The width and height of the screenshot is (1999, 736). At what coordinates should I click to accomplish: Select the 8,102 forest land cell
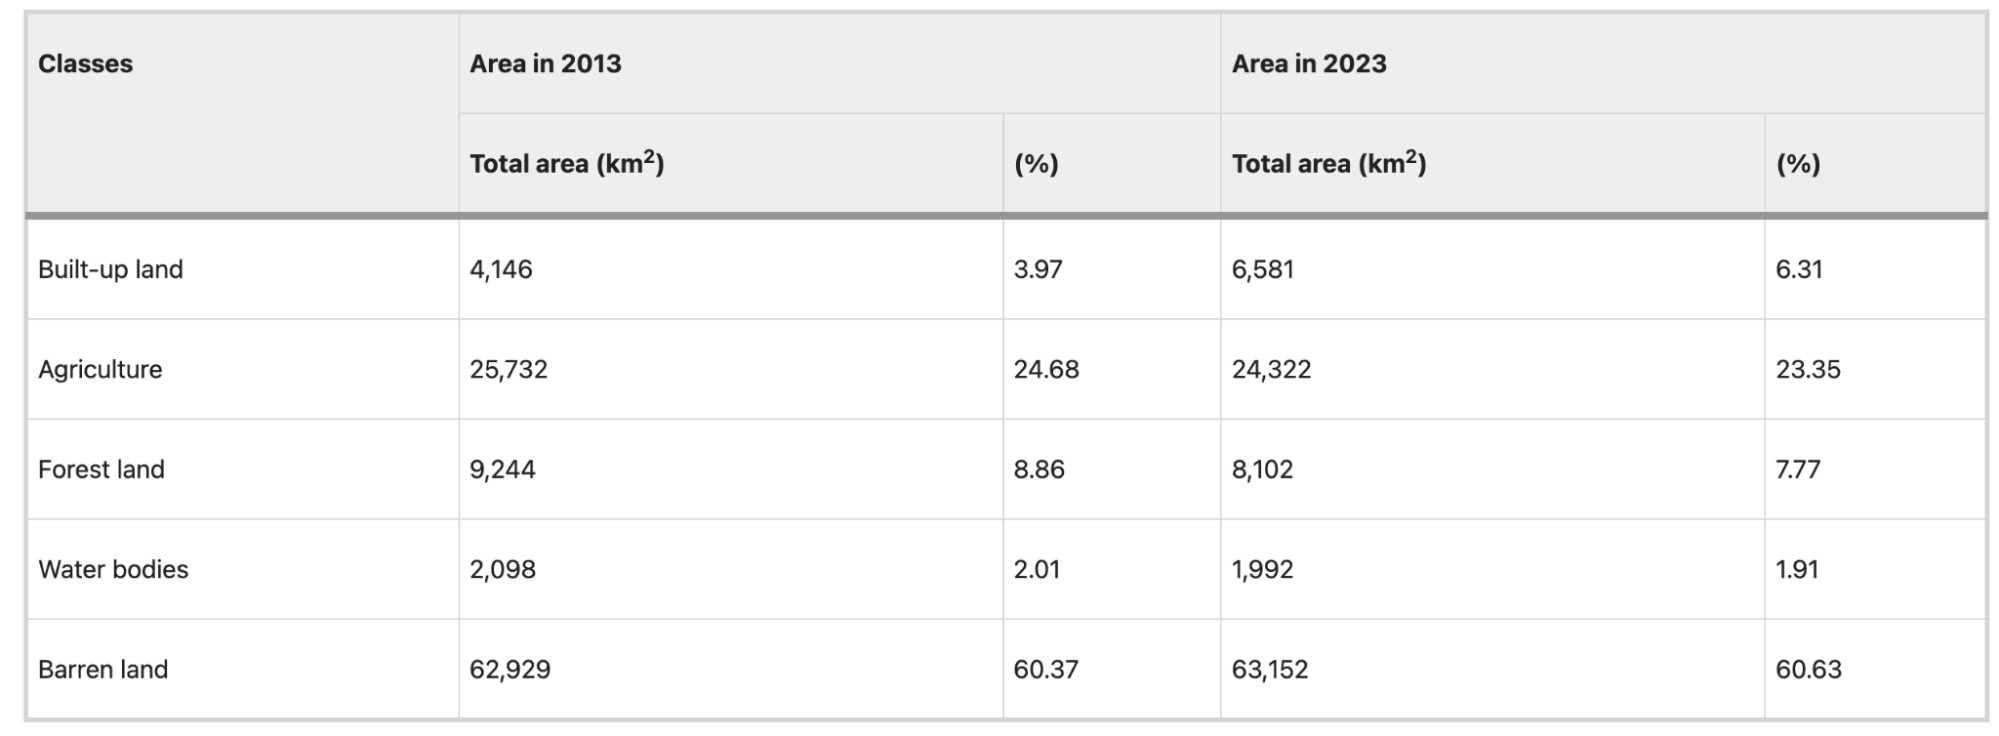pos(1262,470)
